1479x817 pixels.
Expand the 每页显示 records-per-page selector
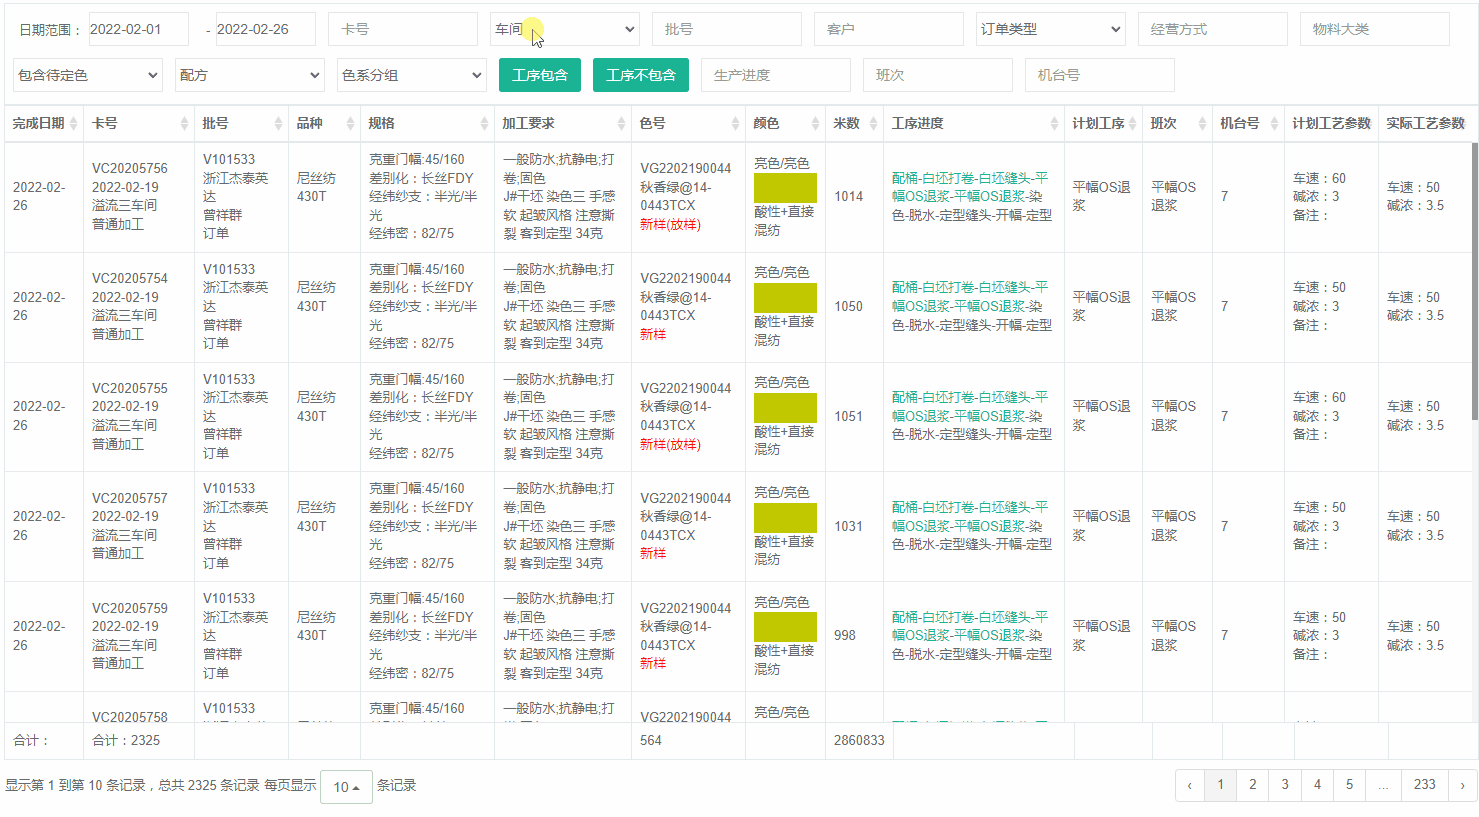(346, 785)
